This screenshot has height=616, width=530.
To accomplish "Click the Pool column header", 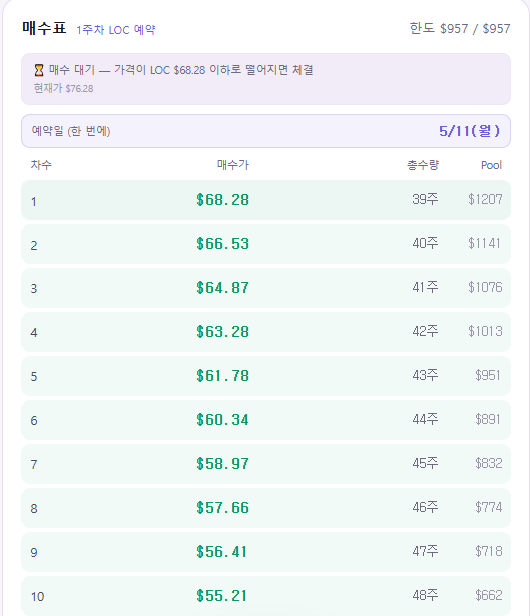I will click(x=491, y=165).
